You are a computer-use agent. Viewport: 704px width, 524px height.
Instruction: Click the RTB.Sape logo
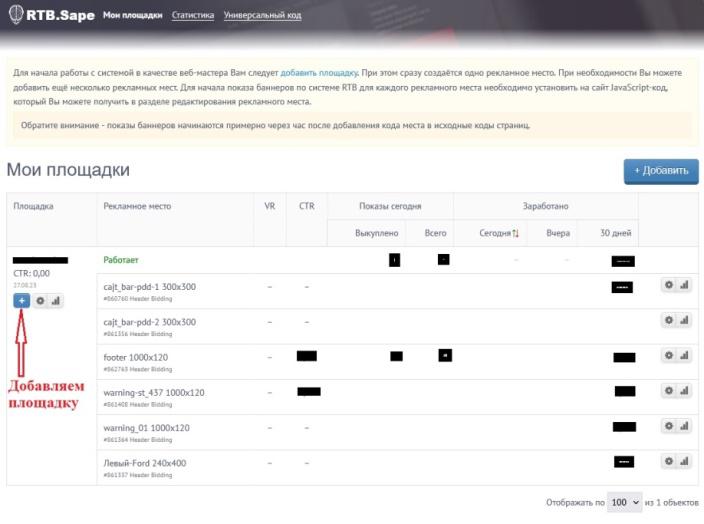point(52,14)
